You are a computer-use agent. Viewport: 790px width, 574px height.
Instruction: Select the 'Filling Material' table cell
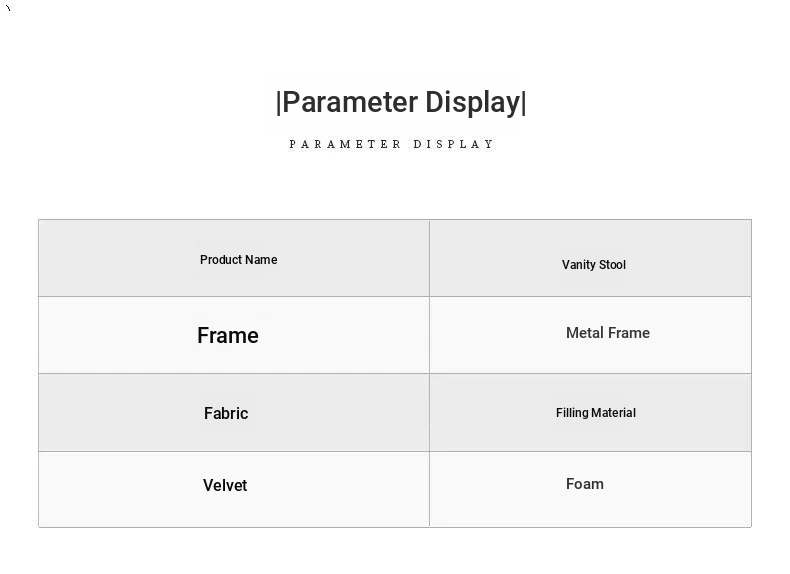pyautogui.click(x=595, y=413)
